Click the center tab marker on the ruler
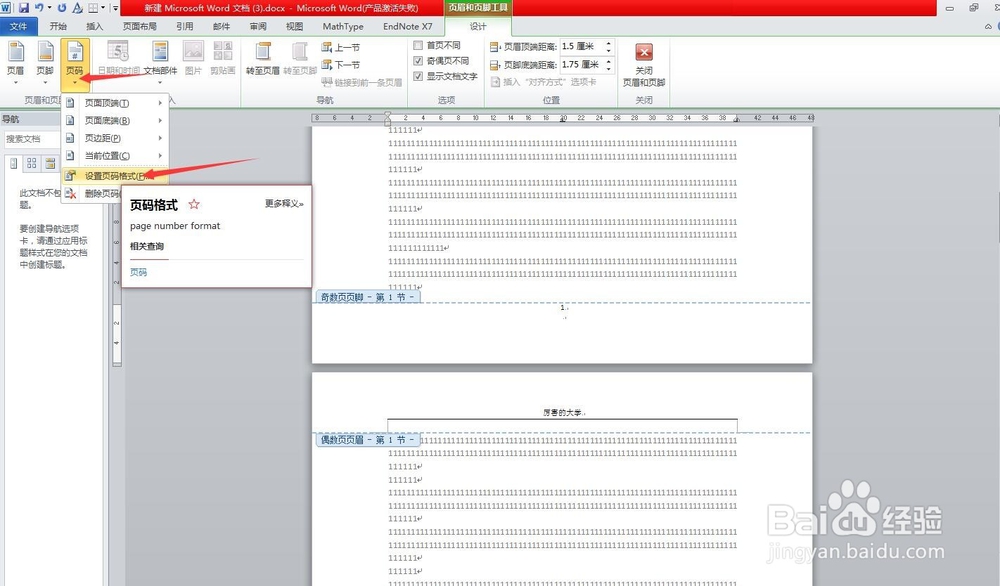1000x586 pixels. pos(562,119)
